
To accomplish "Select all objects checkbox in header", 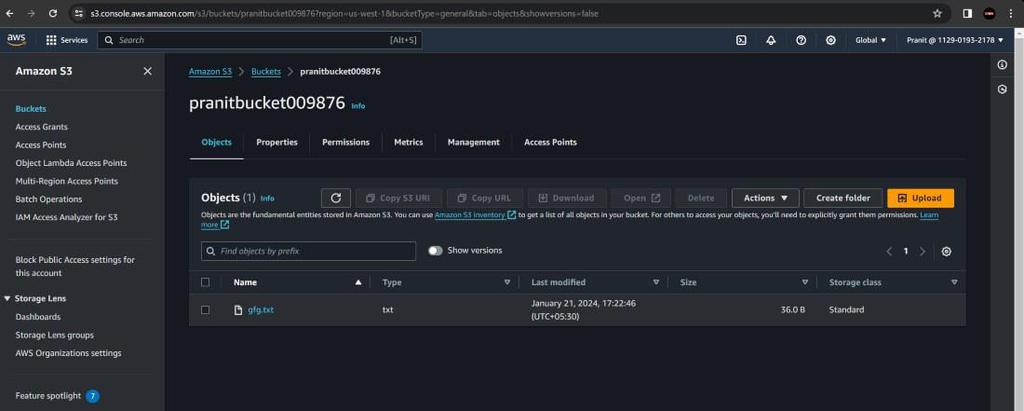I will click(205, 282).
